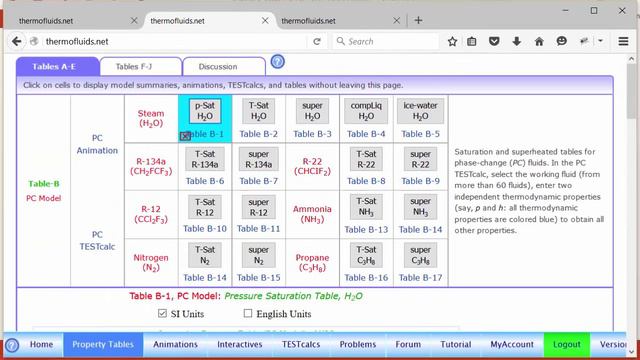Image resolution: width=640 pixels, height=360 pixels.
Task: Go back with the browser back arrow
Action: coord(16,41)
